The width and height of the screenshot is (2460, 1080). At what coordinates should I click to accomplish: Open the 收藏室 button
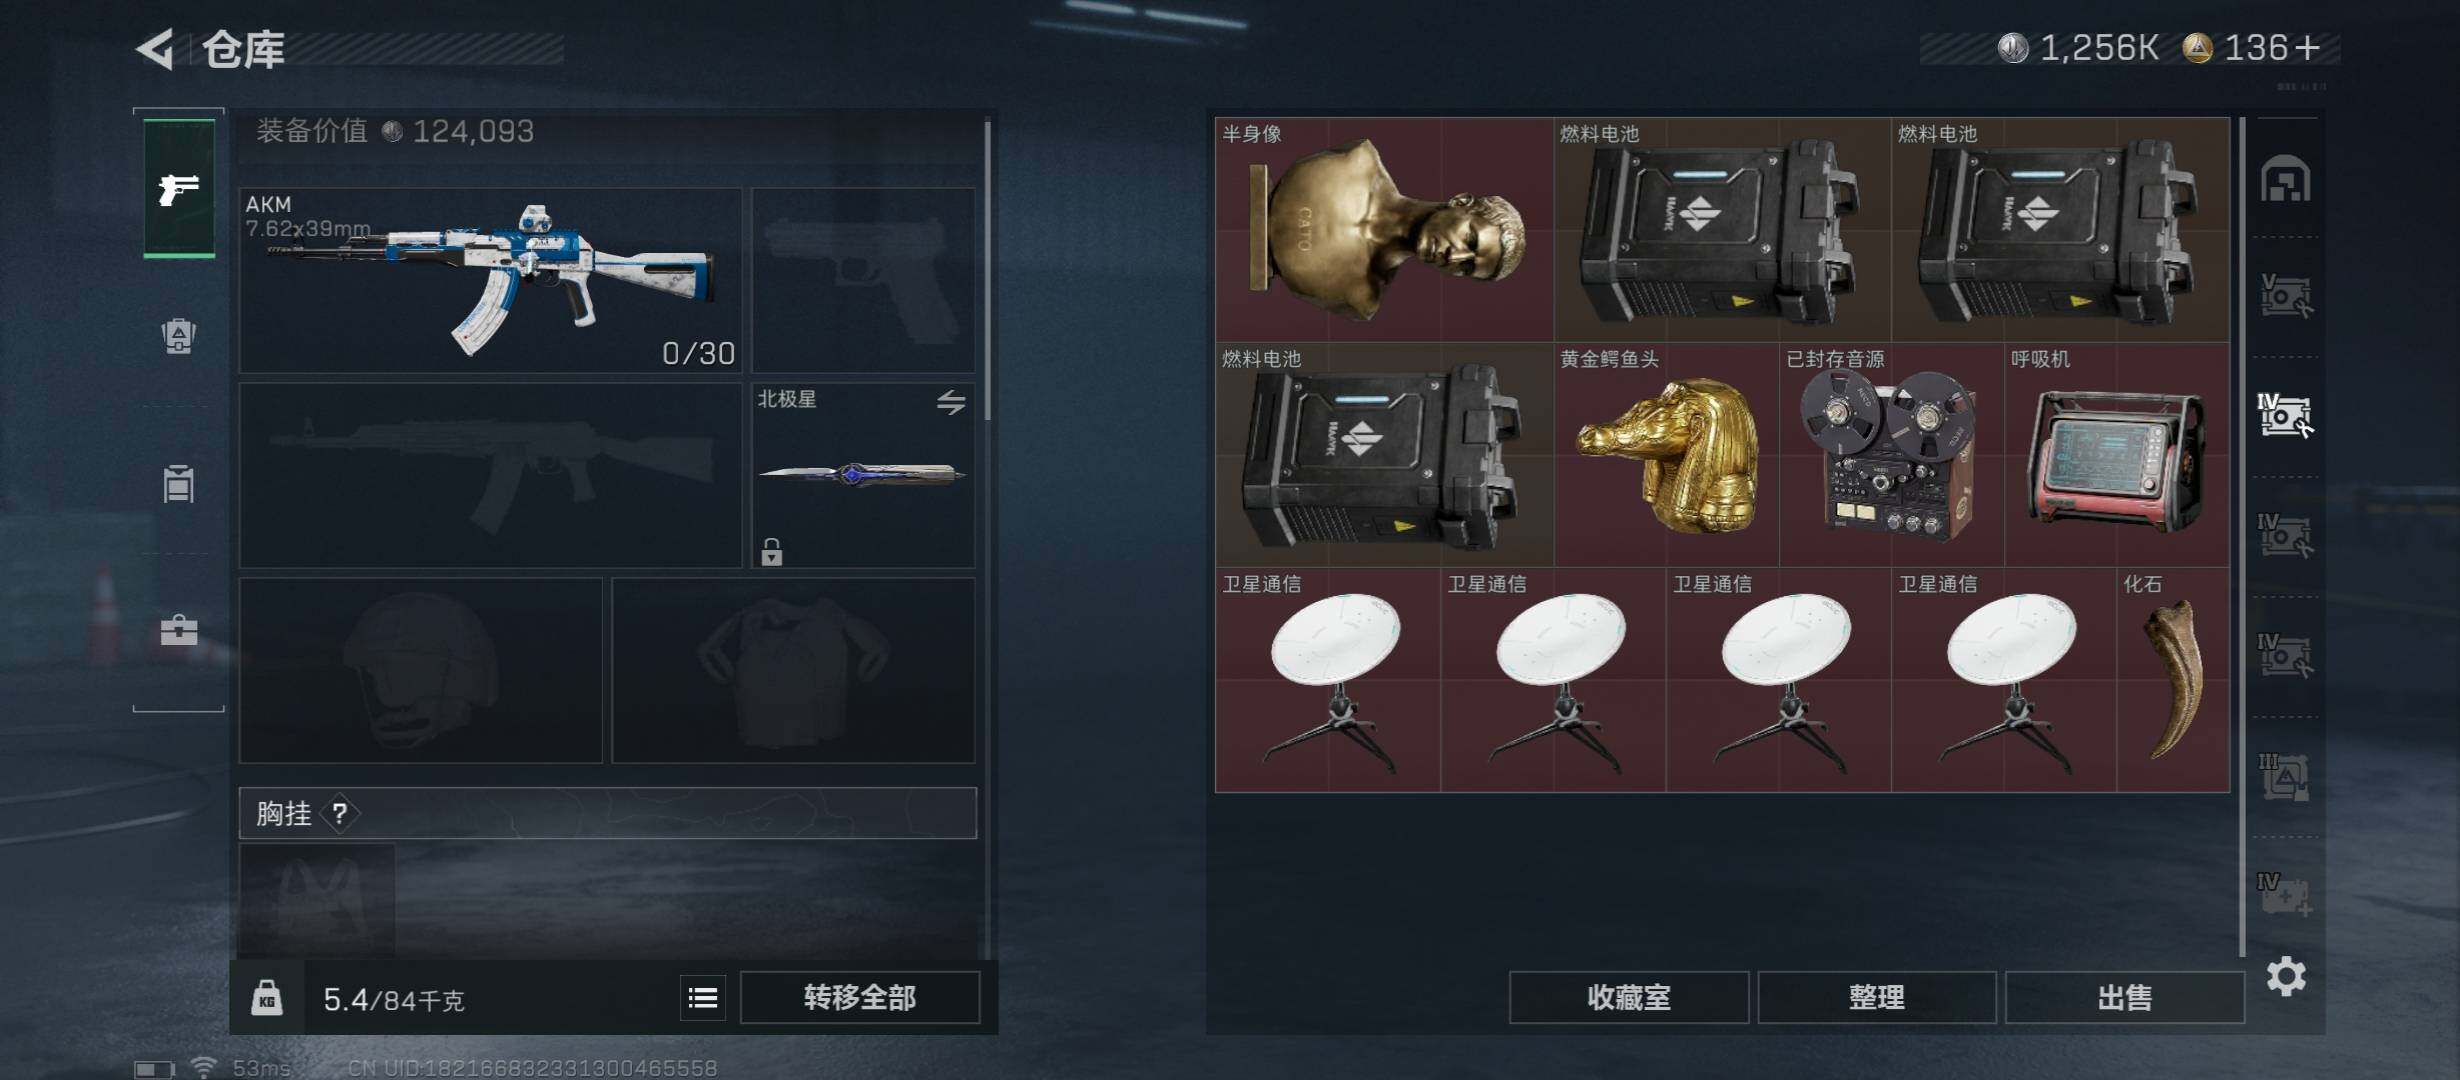click(1629, 997)
